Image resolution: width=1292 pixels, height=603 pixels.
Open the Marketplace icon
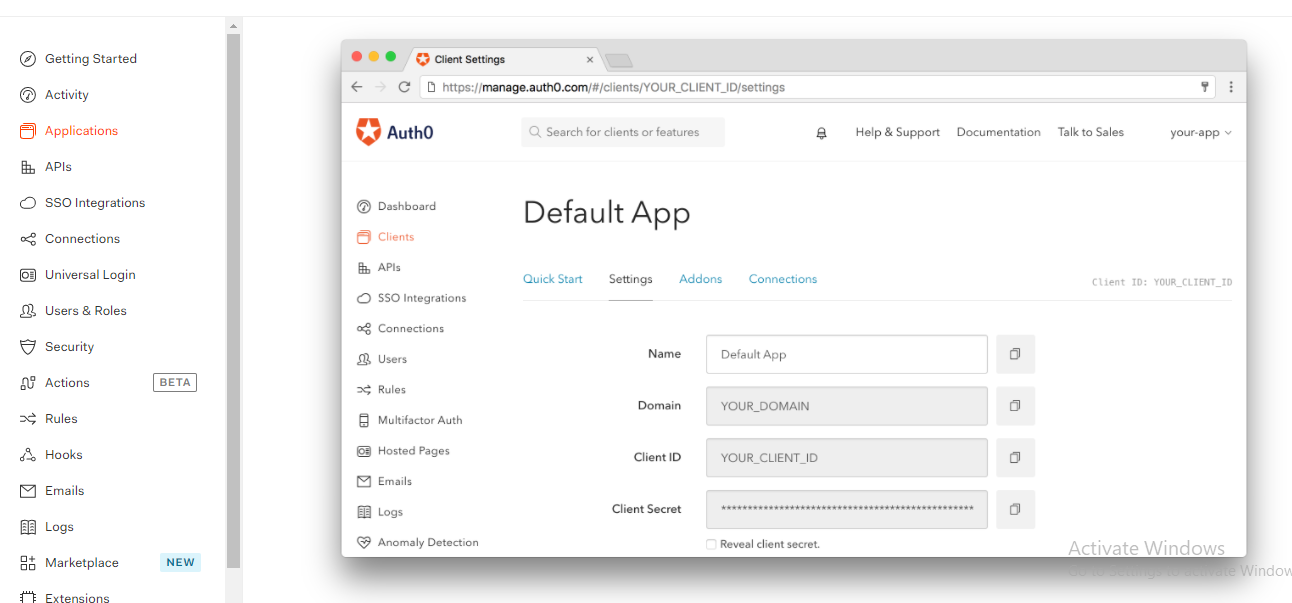(x=28, y=563)
